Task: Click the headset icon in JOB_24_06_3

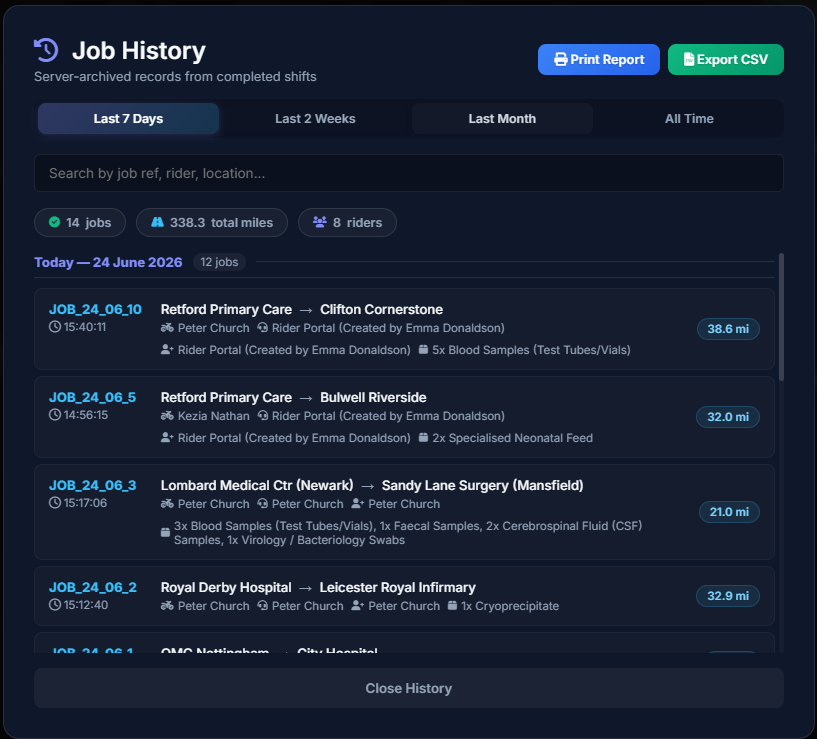Action: 263,504
